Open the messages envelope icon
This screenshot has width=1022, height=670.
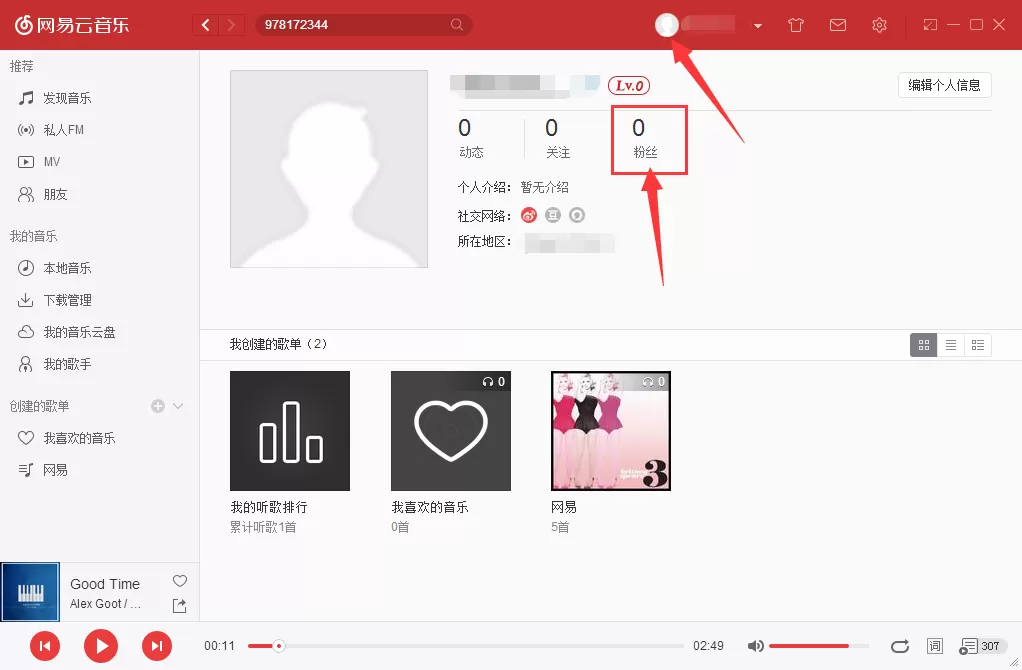(838, 25)
